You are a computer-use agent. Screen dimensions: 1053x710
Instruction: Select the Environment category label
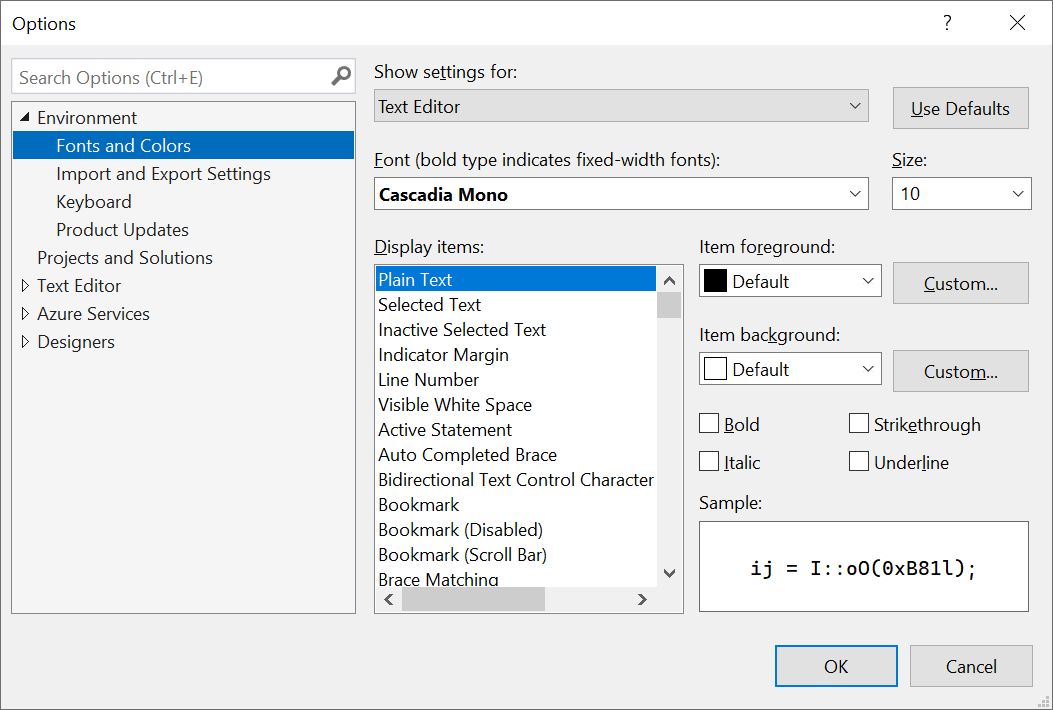(87, 118)
